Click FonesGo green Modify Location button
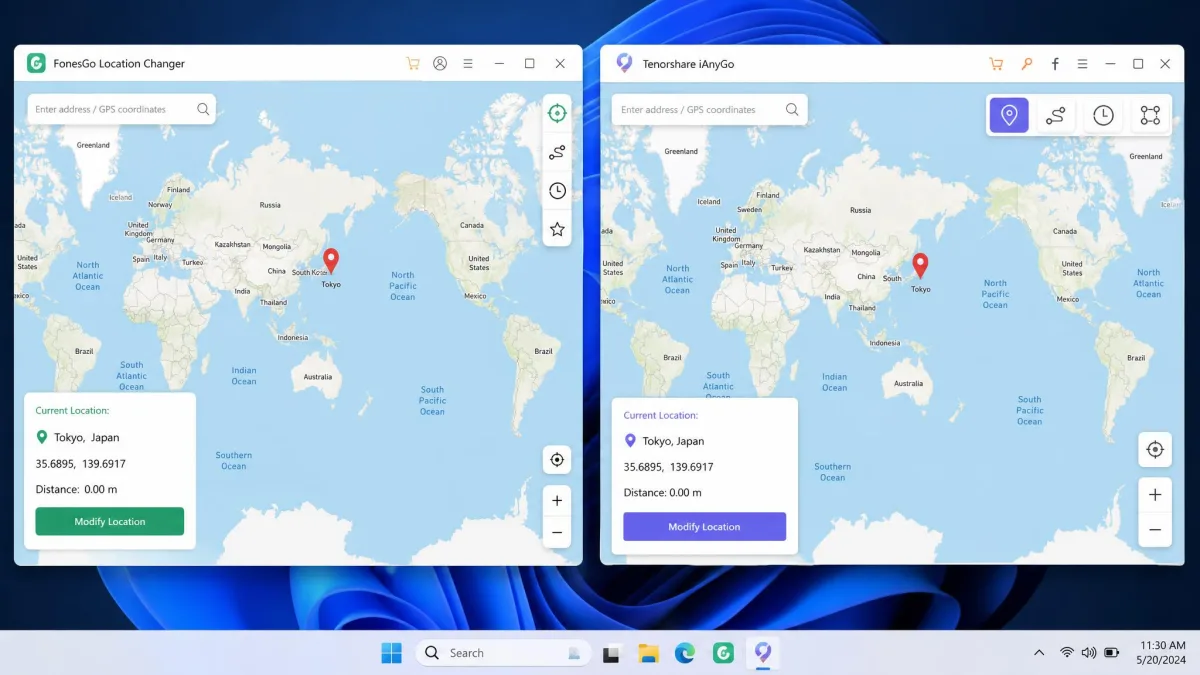The width and height of the screenshot is (1200, 675). tap(110, 521)
